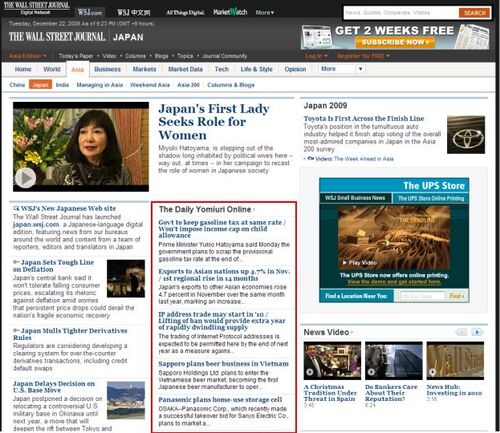Viewport: 500px width, 433px height.
Task: Open All Things Digital link
Action: [x=185, y=13]
